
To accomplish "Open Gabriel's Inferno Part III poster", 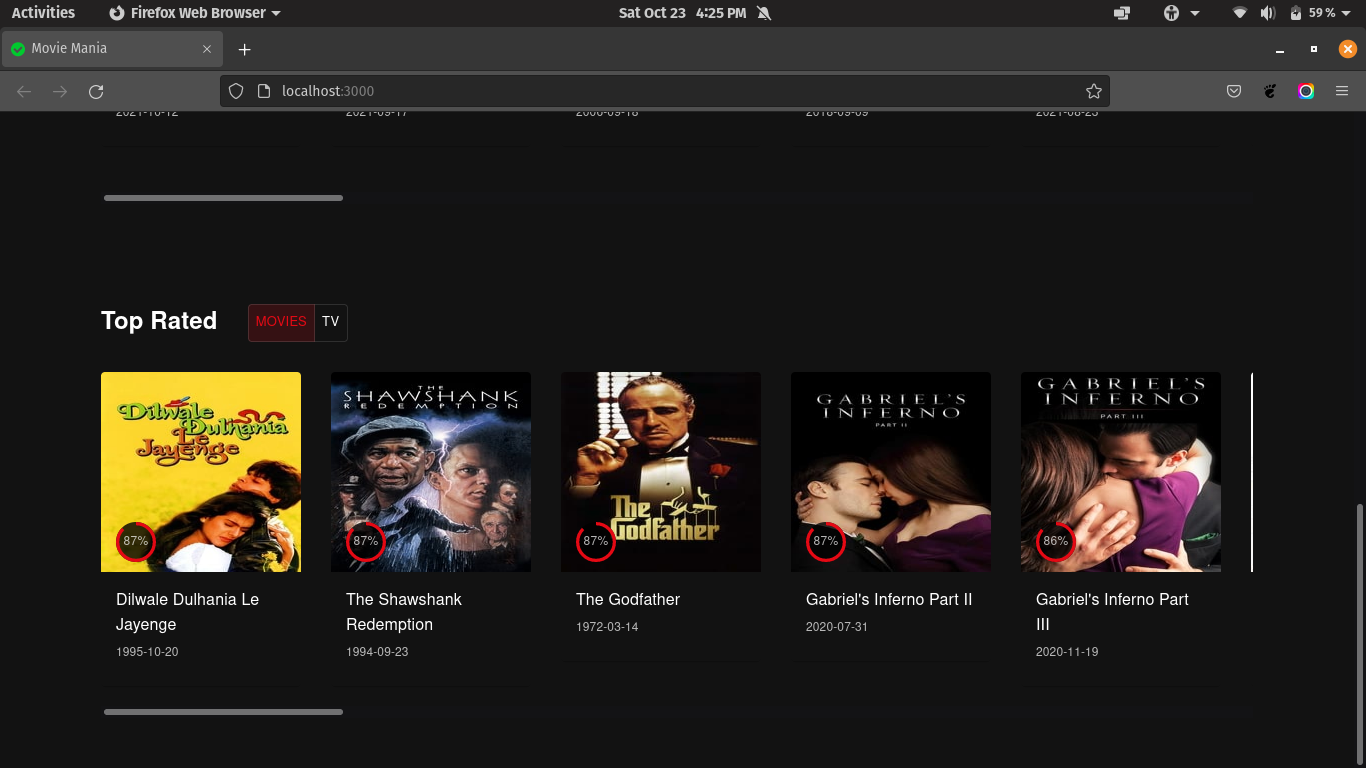I will [x=1121, y=472].
